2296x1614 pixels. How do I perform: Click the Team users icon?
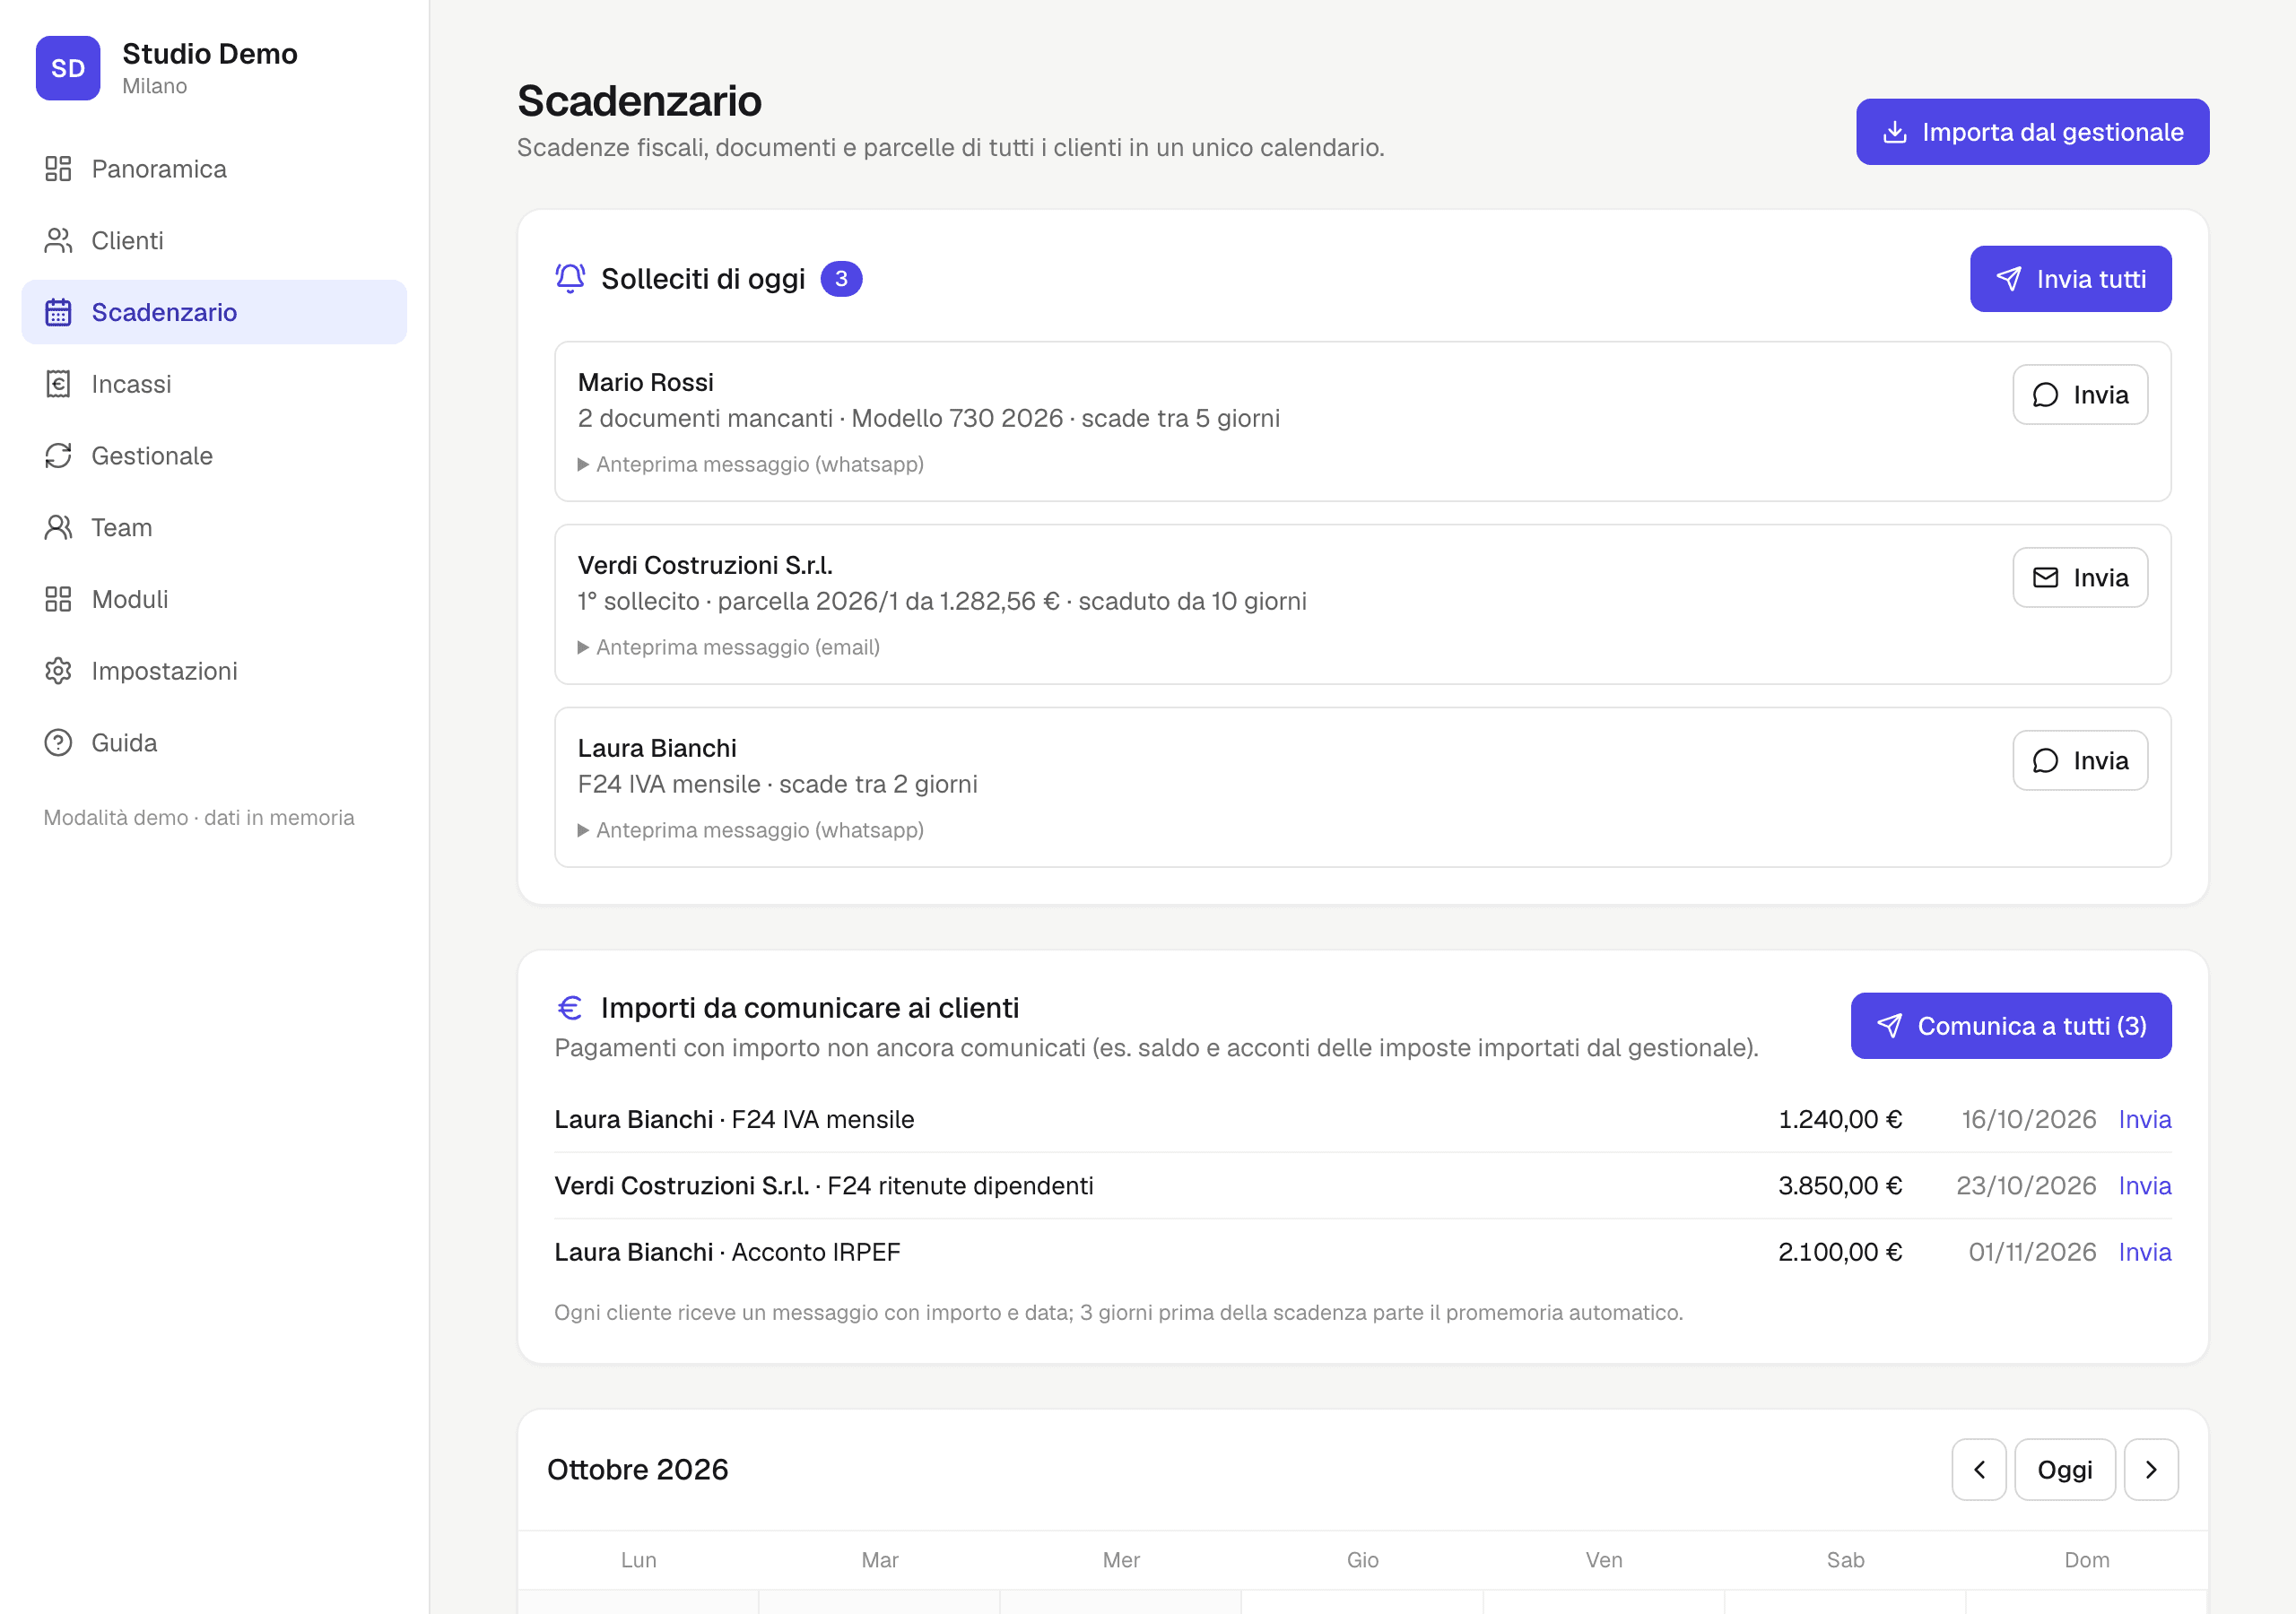pyautogui.click(x=58, y=527)
